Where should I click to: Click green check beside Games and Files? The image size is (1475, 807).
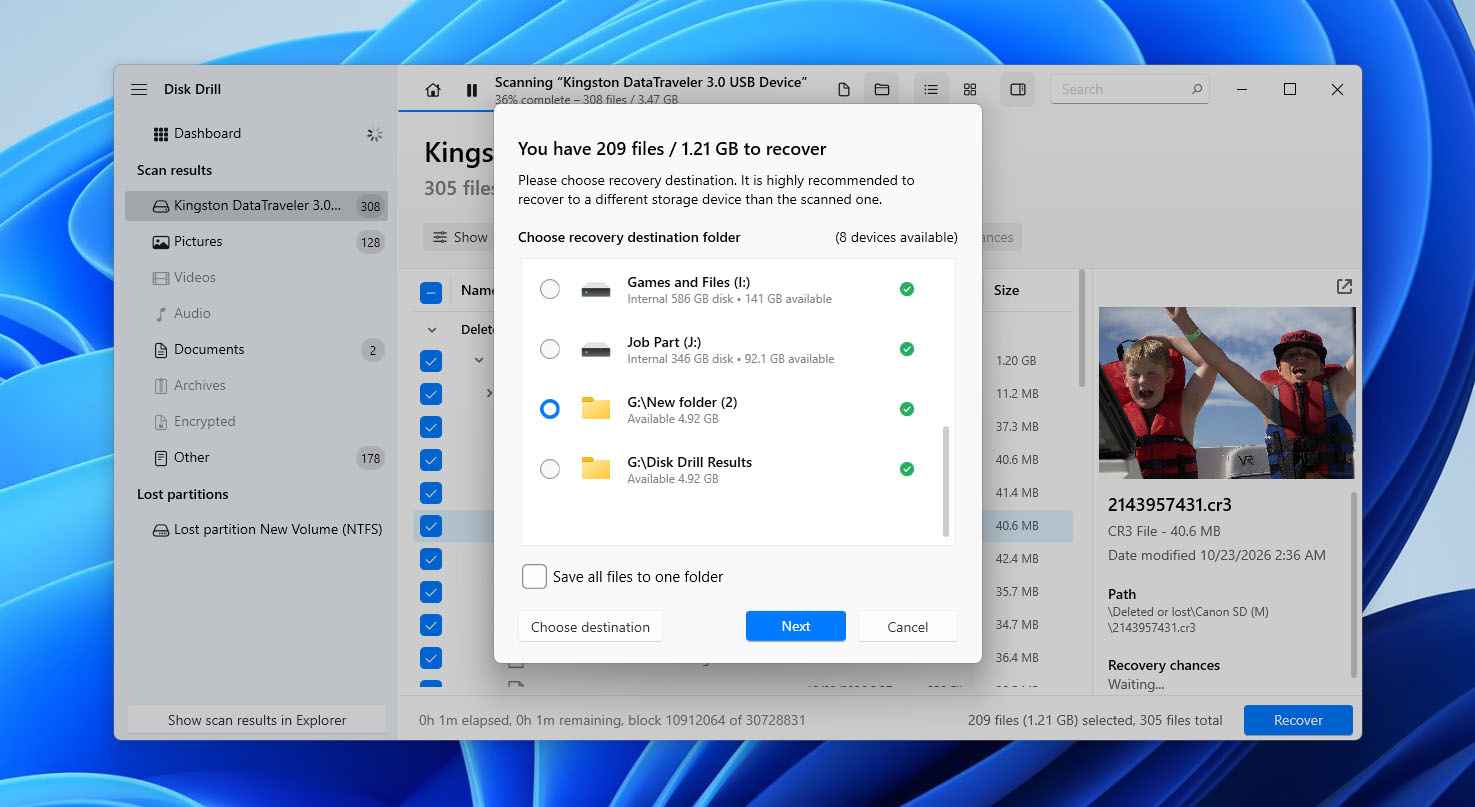[906, 289]
